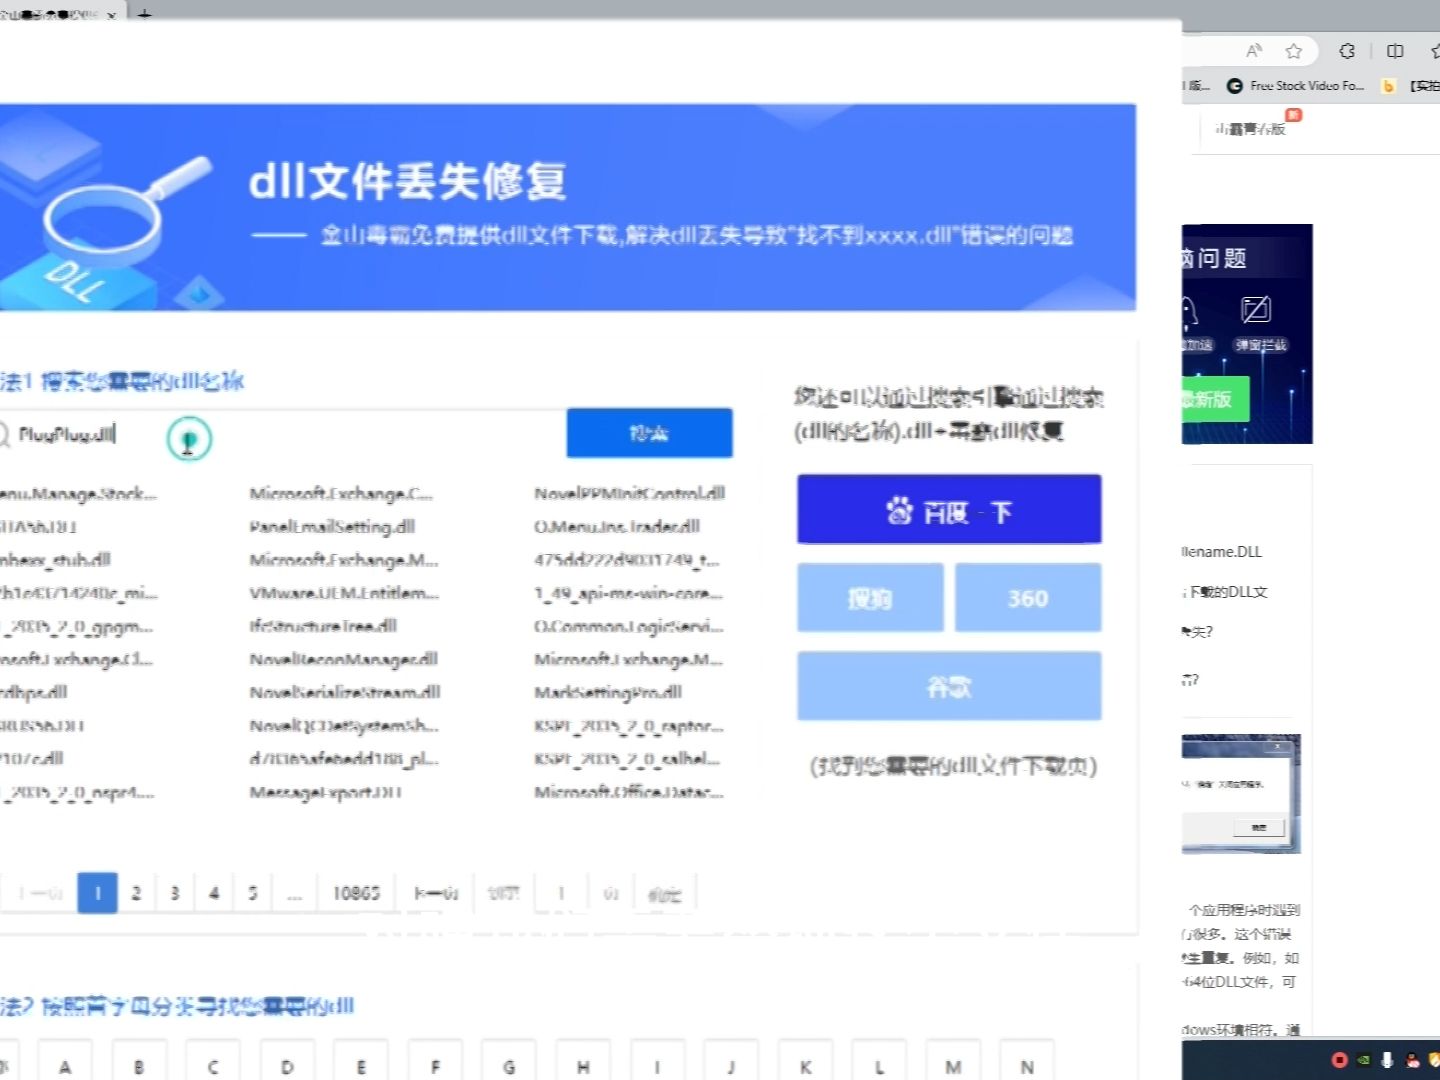
Task: Click the read aloud icon in address bar
Action: 1253,50
